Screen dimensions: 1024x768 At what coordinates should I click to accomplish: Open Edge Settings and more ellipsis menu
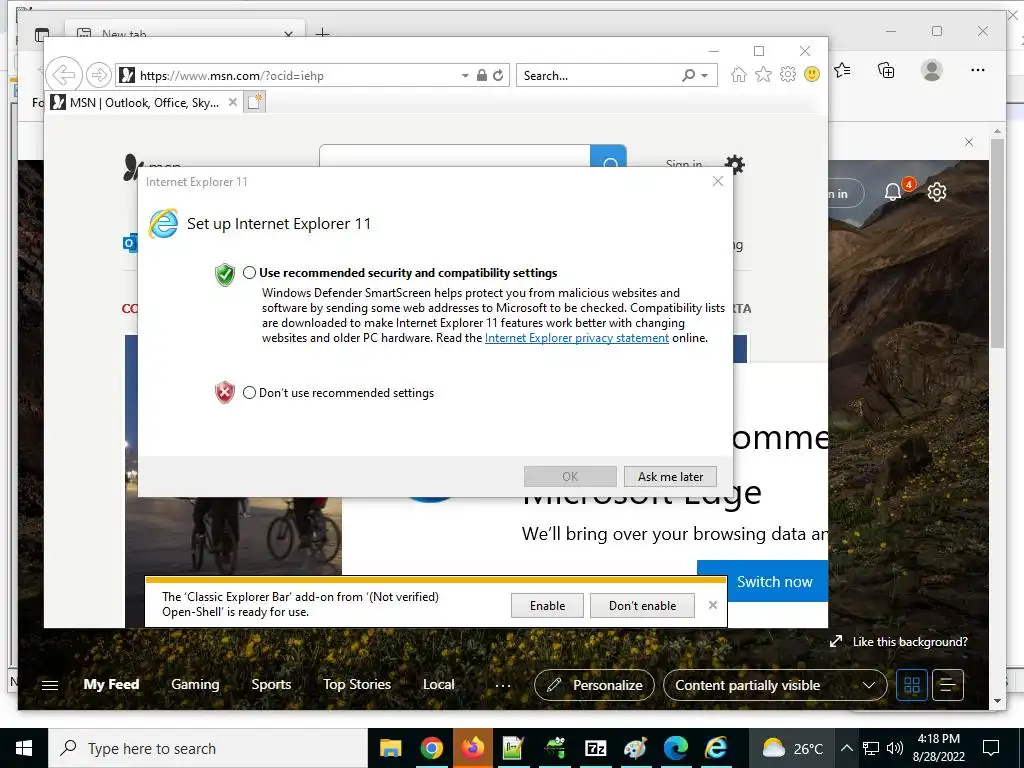977,70
